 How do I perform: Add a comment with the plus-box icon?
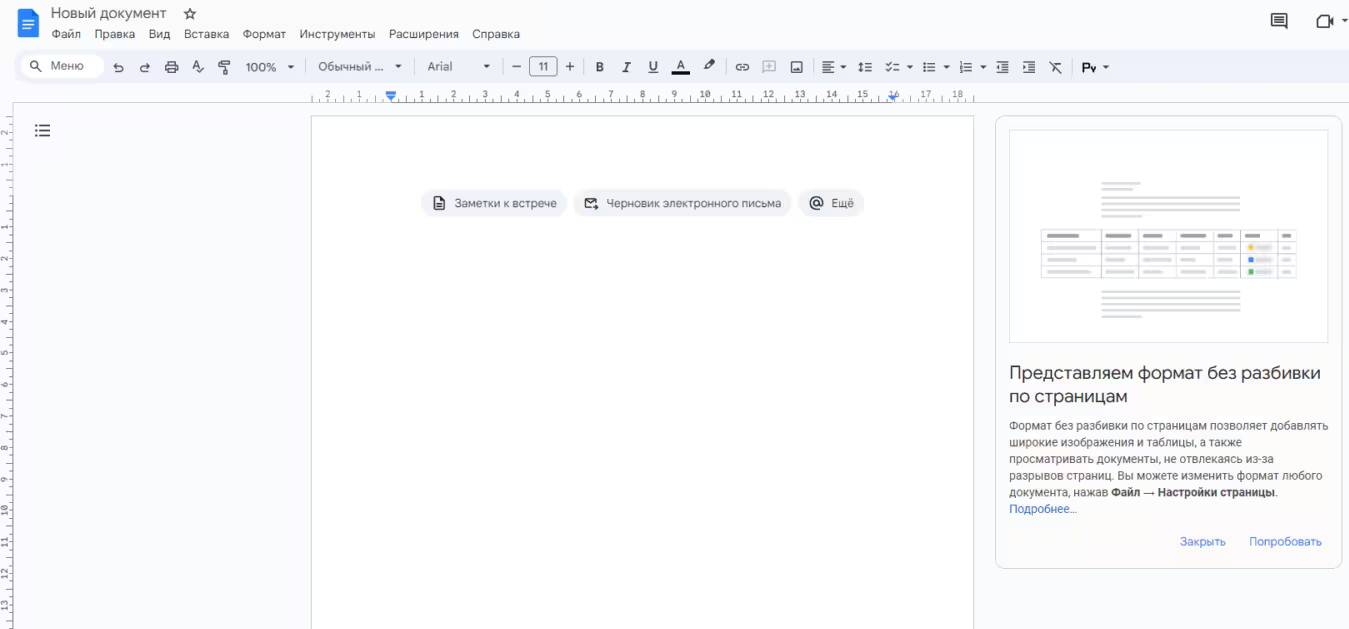click(769, 67)
